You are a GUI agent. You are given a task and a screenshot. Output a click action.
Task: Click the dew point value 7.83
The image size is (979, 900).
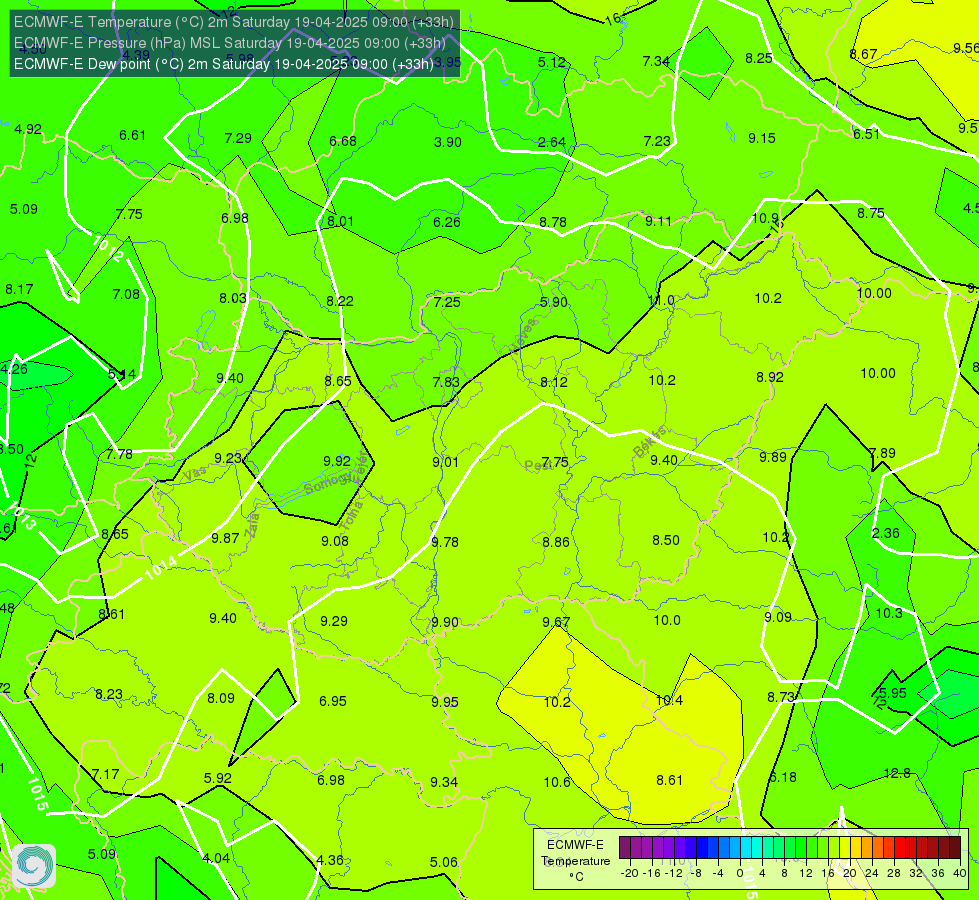point(446,382)
